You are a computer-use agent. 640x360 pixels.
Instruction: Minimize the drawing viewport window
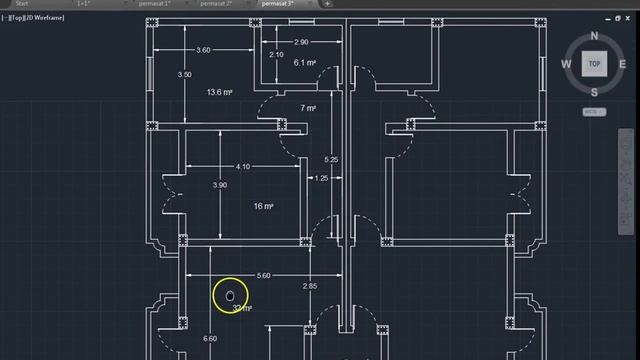[608, 19]
